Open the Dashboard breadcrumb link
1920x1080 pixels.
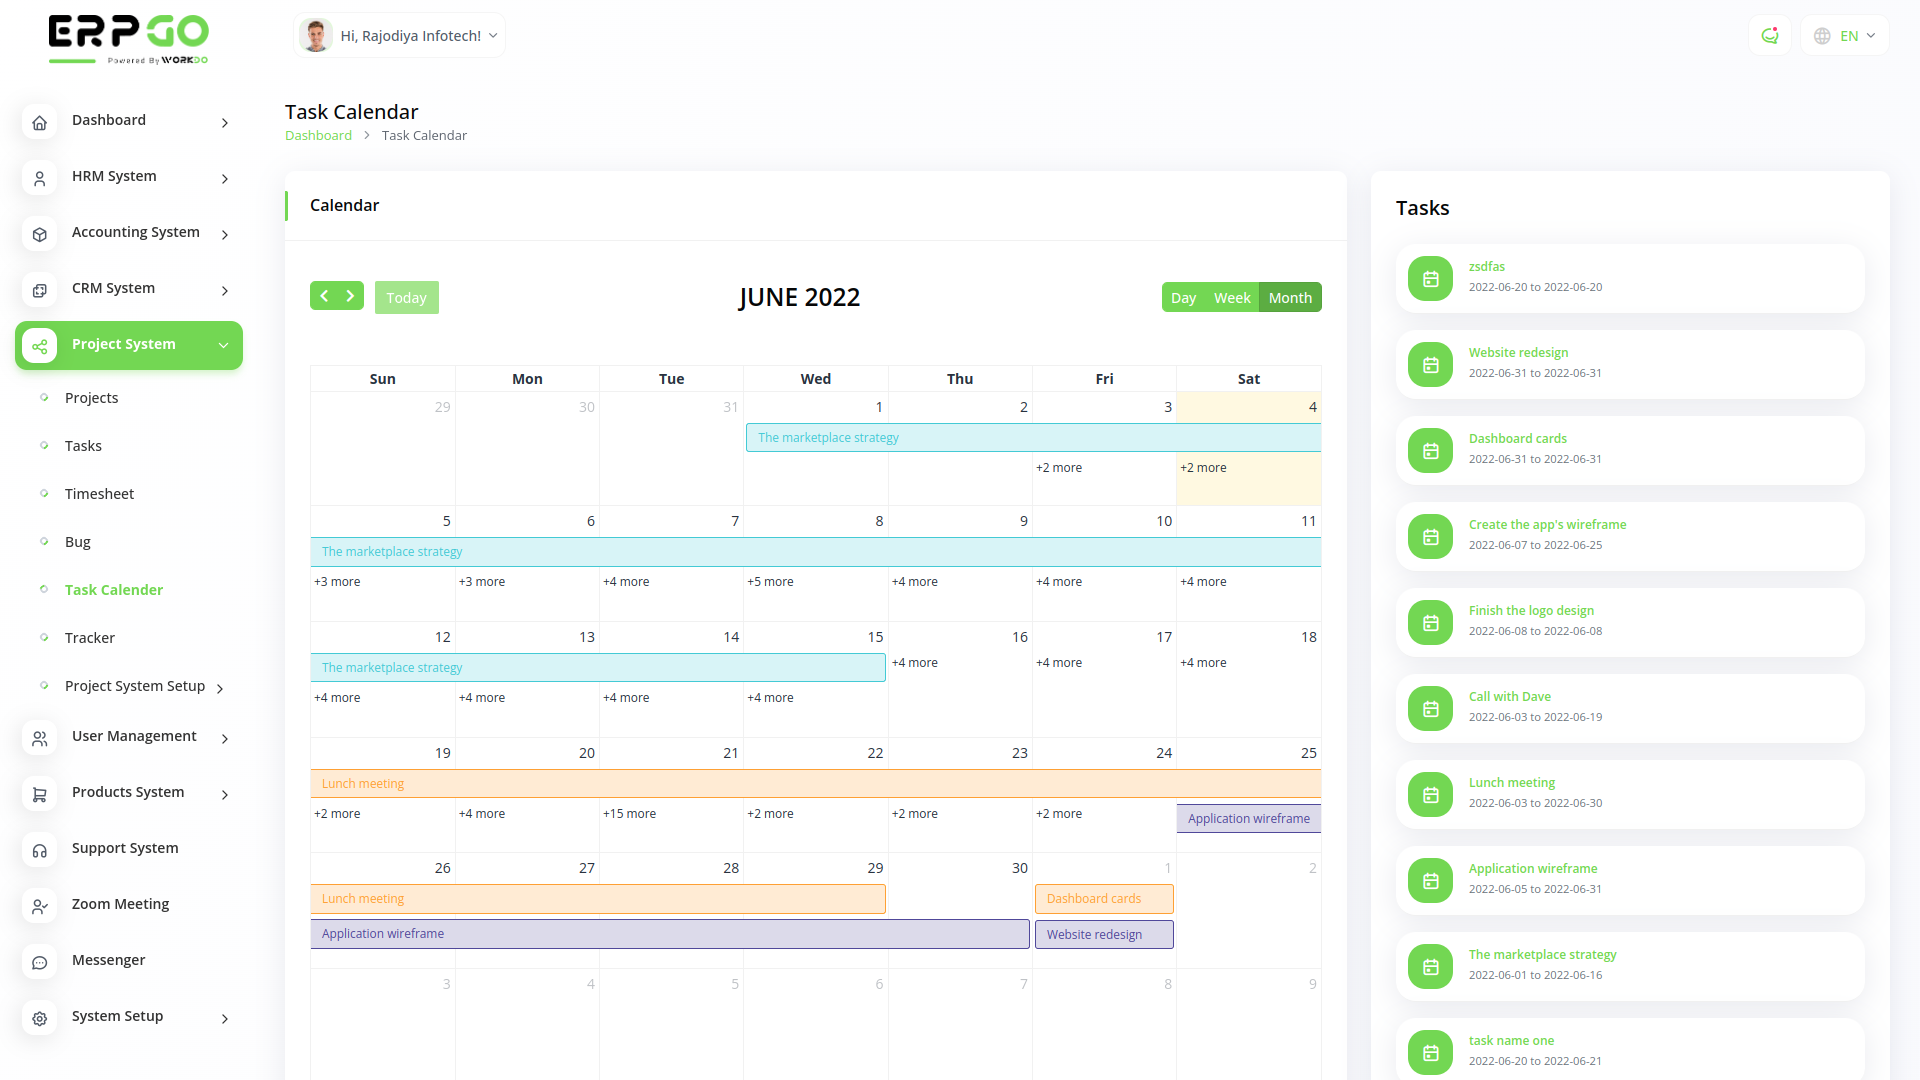tap(318, 135)
